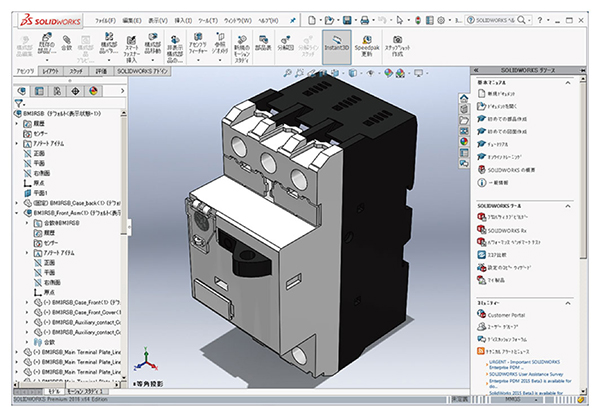Open the File (F) menu

(x=105, y=20)
